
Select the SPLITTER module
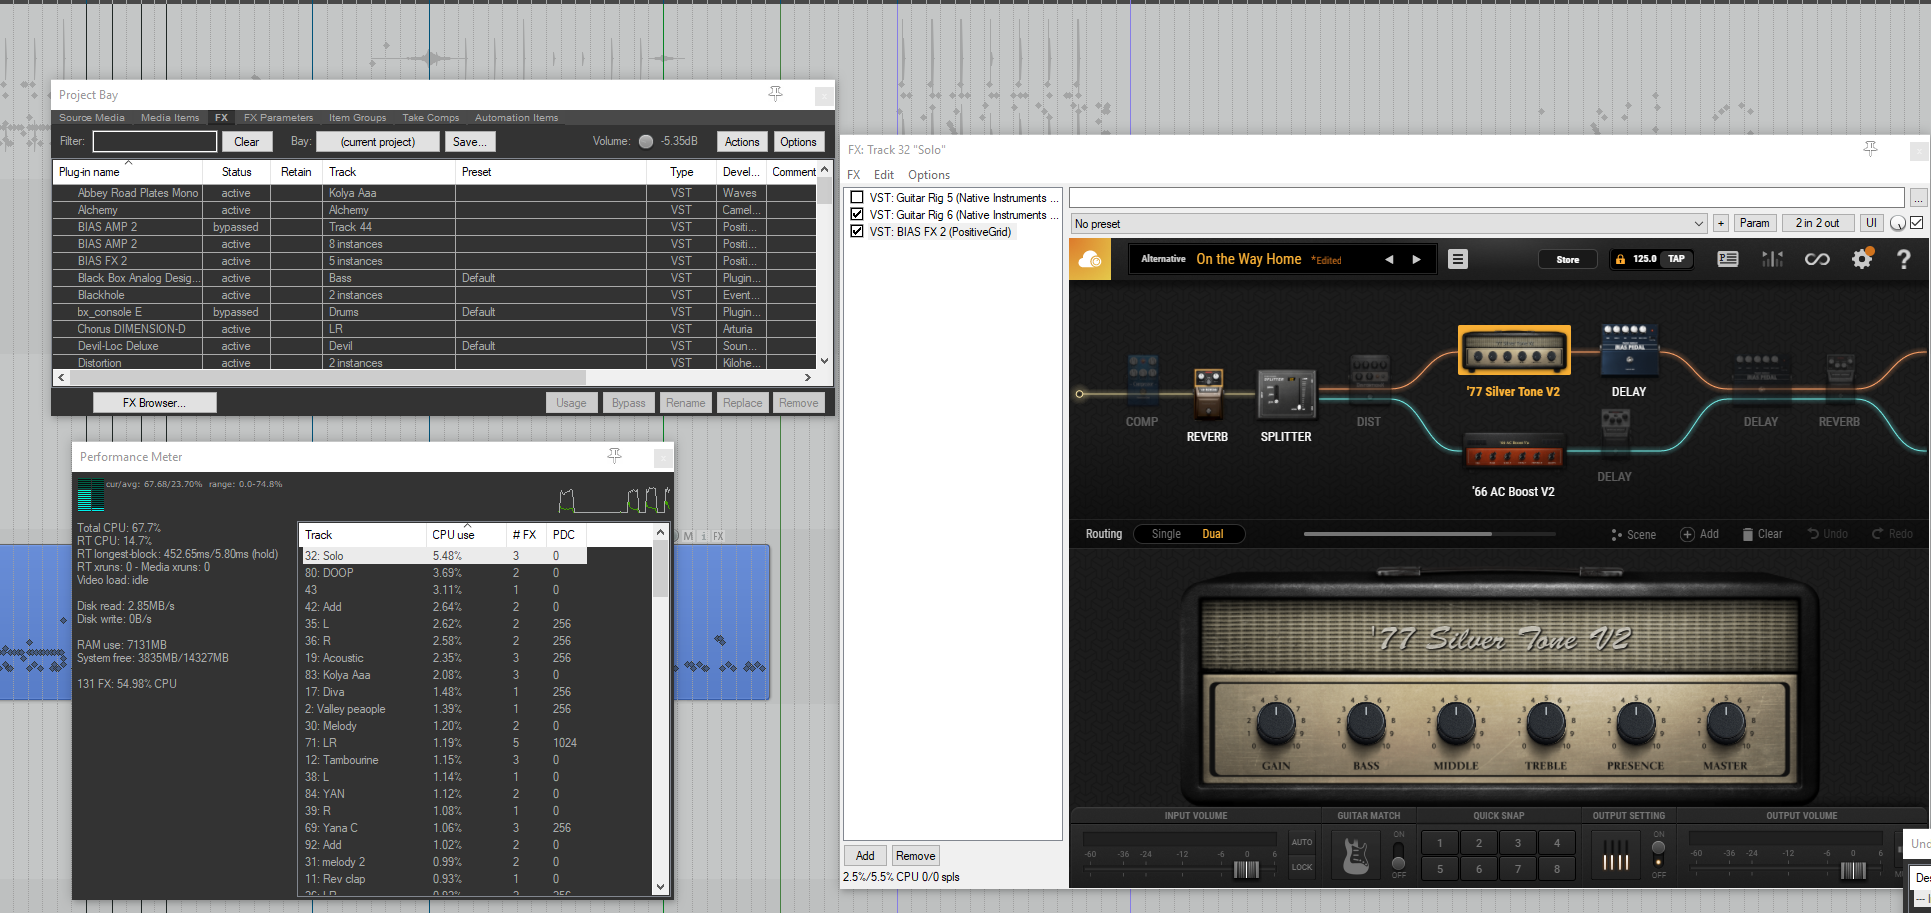(1286, 394)
